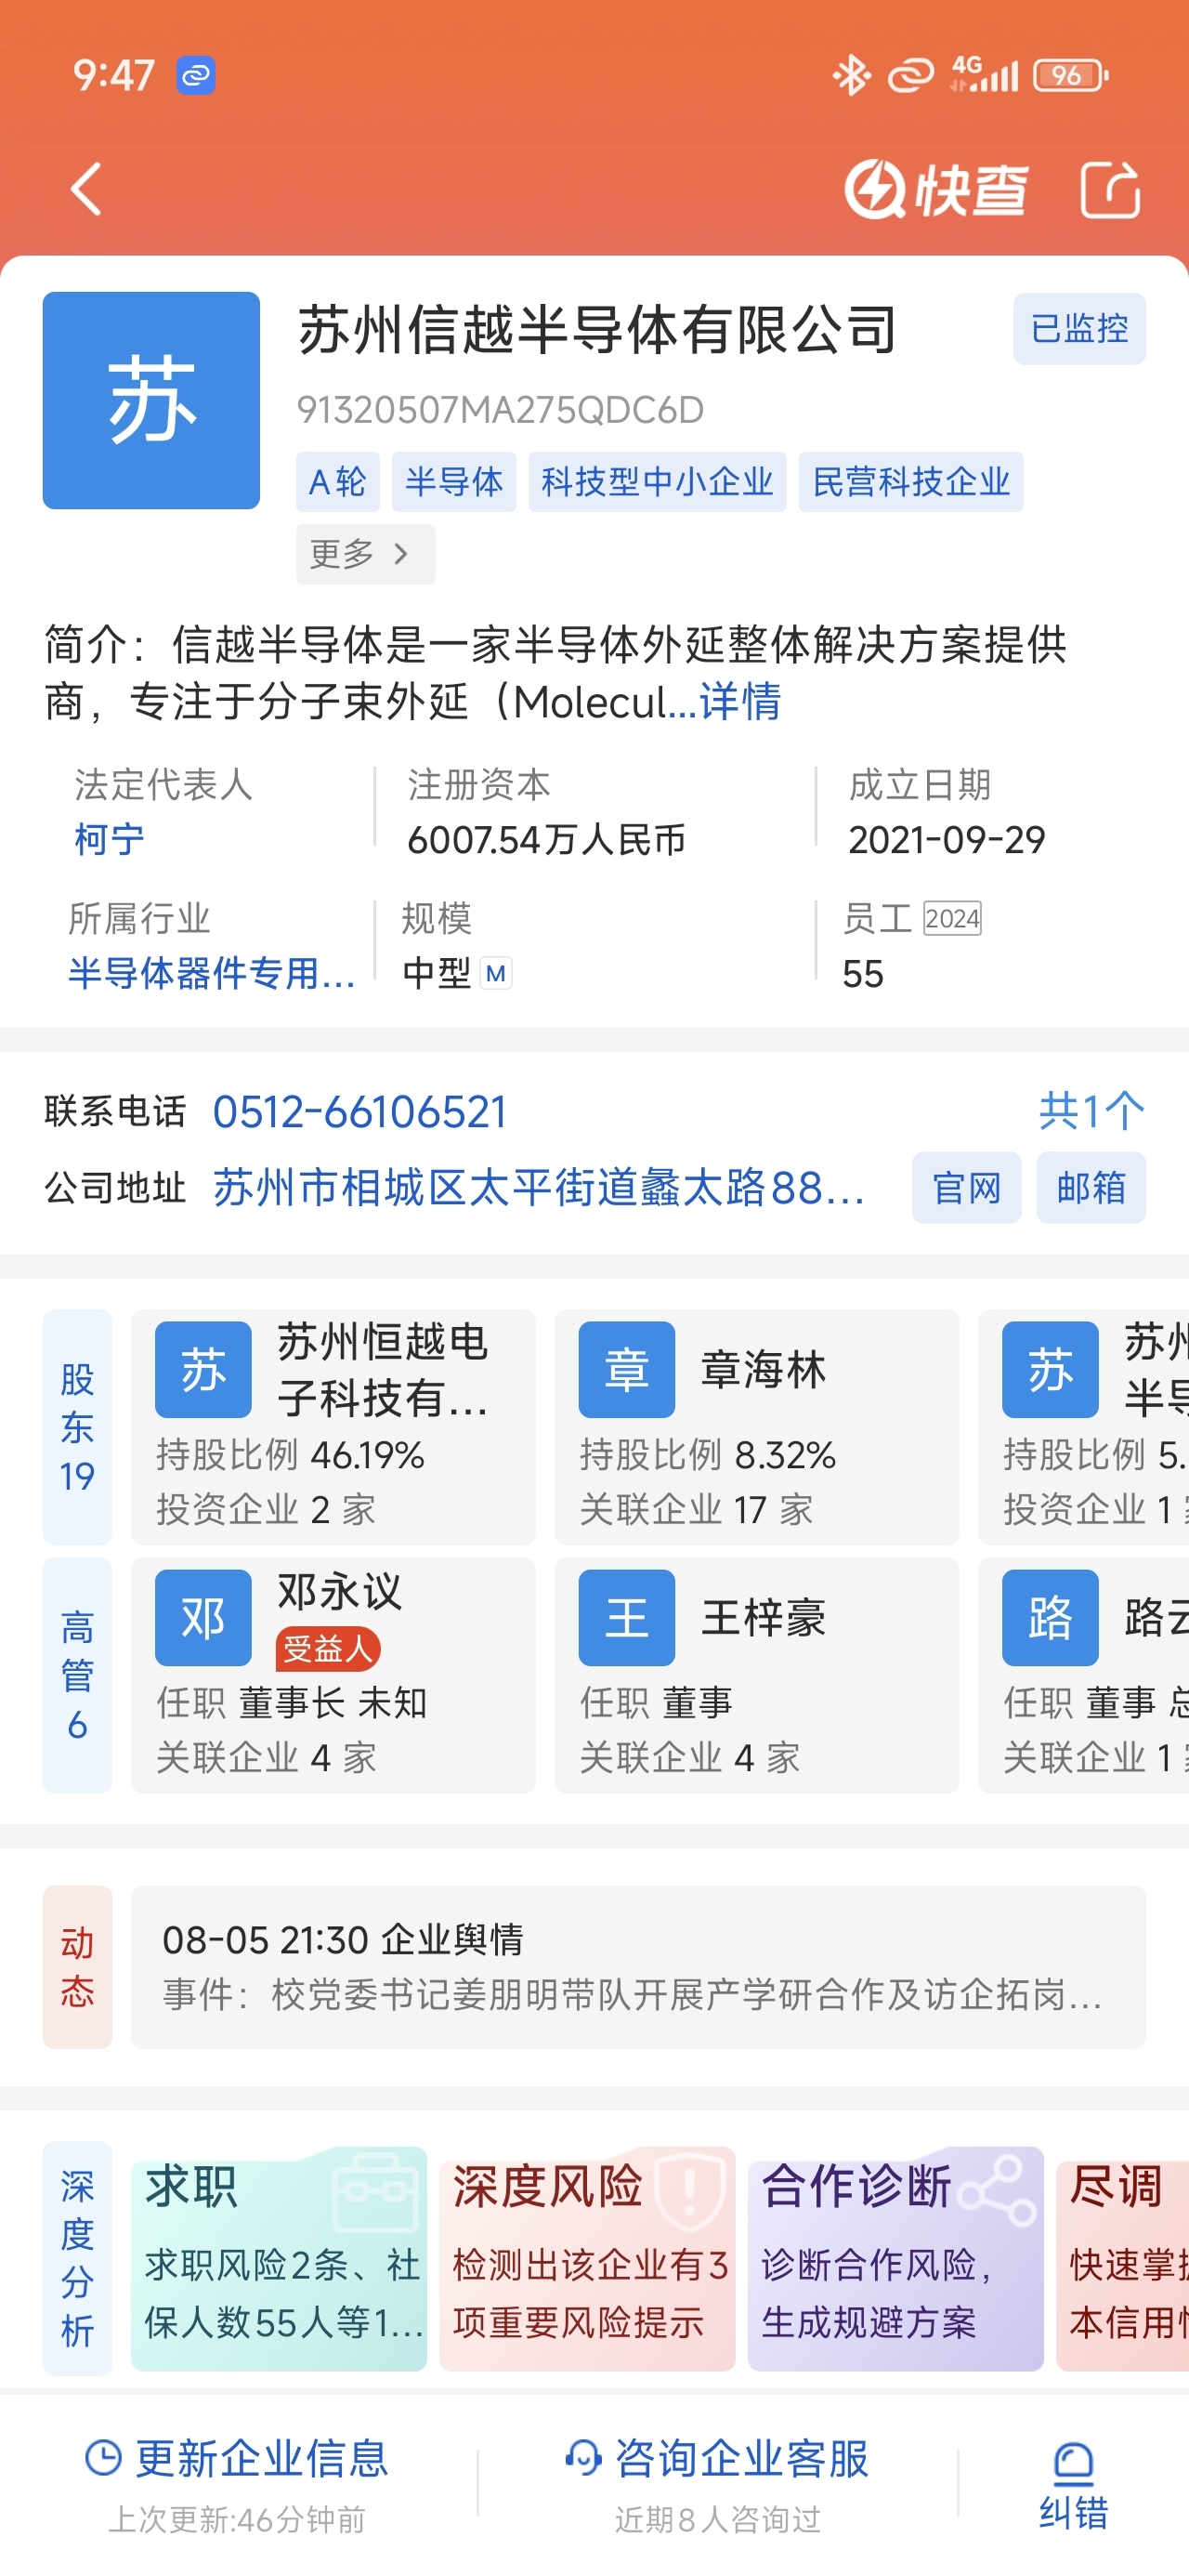This screenshot has height=2576, width=1189.
Task: Open the 邮箱 email button
Action: [x=1091, y=1188]
